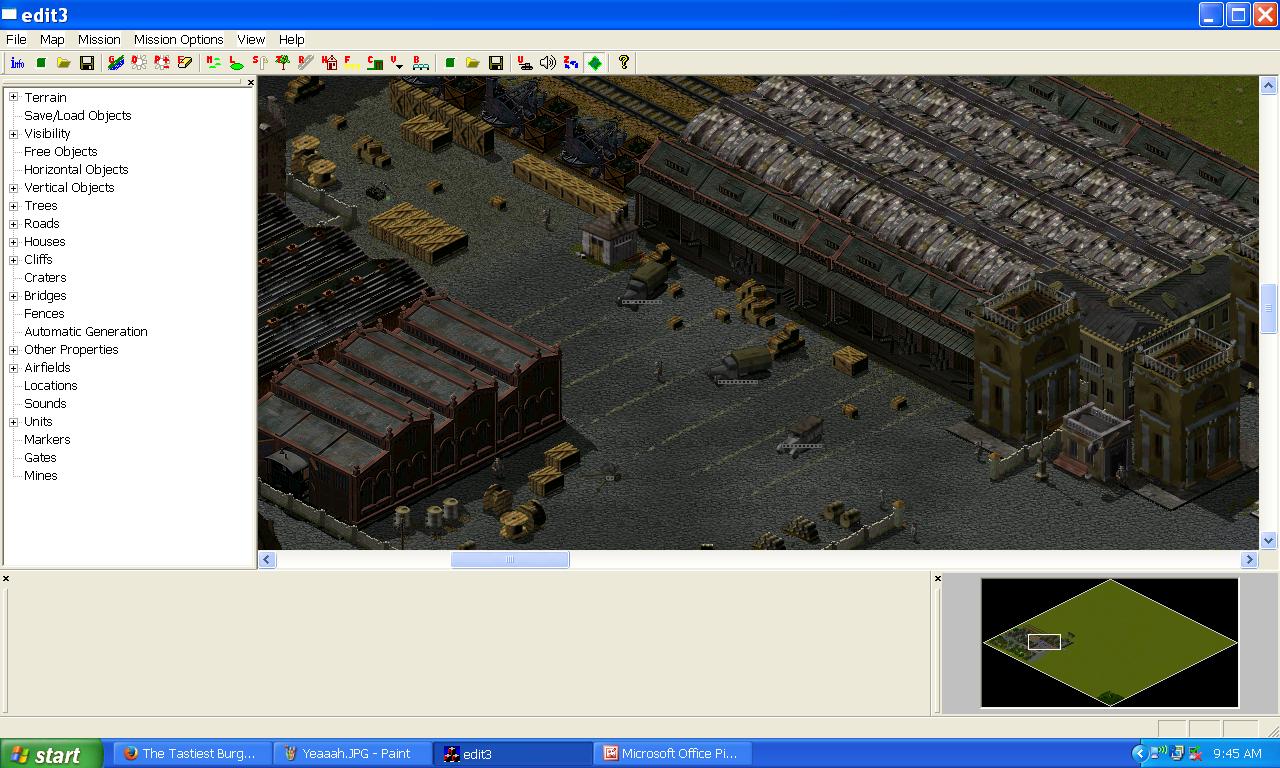
Task: Click the minimap overview thumbnail
Action: 1110,643
